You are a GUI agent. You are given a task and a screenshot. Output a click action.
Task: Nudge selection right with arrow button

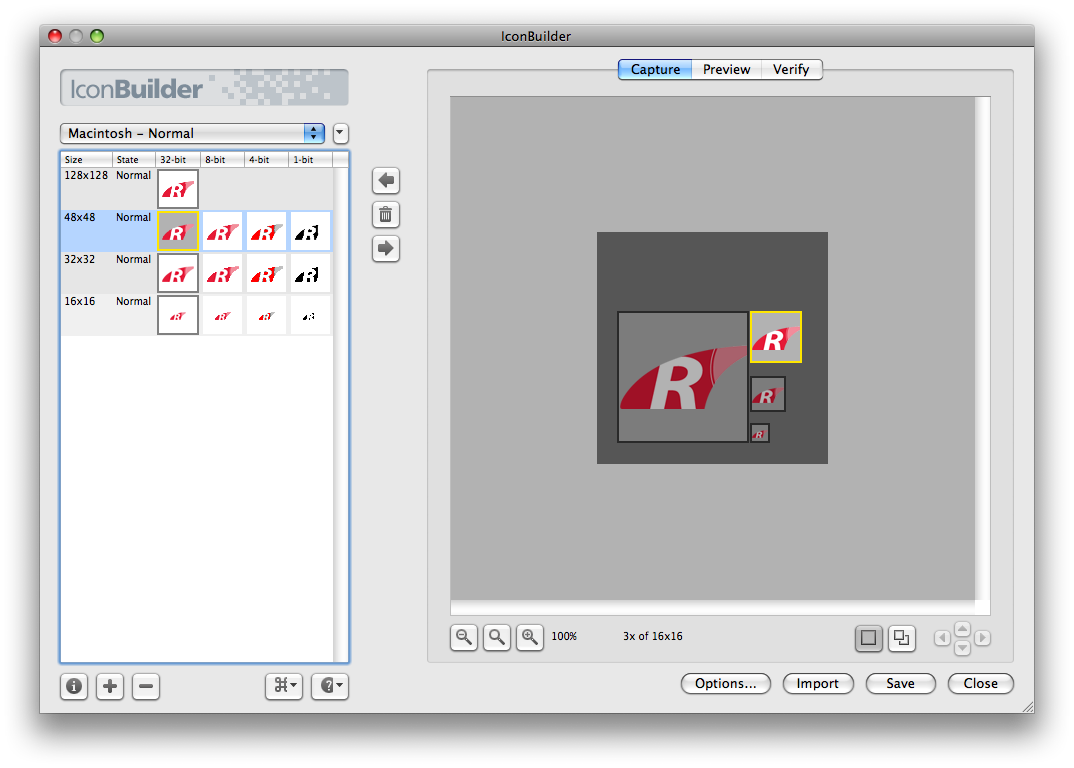pyautogui.click(x=982, y=638)
